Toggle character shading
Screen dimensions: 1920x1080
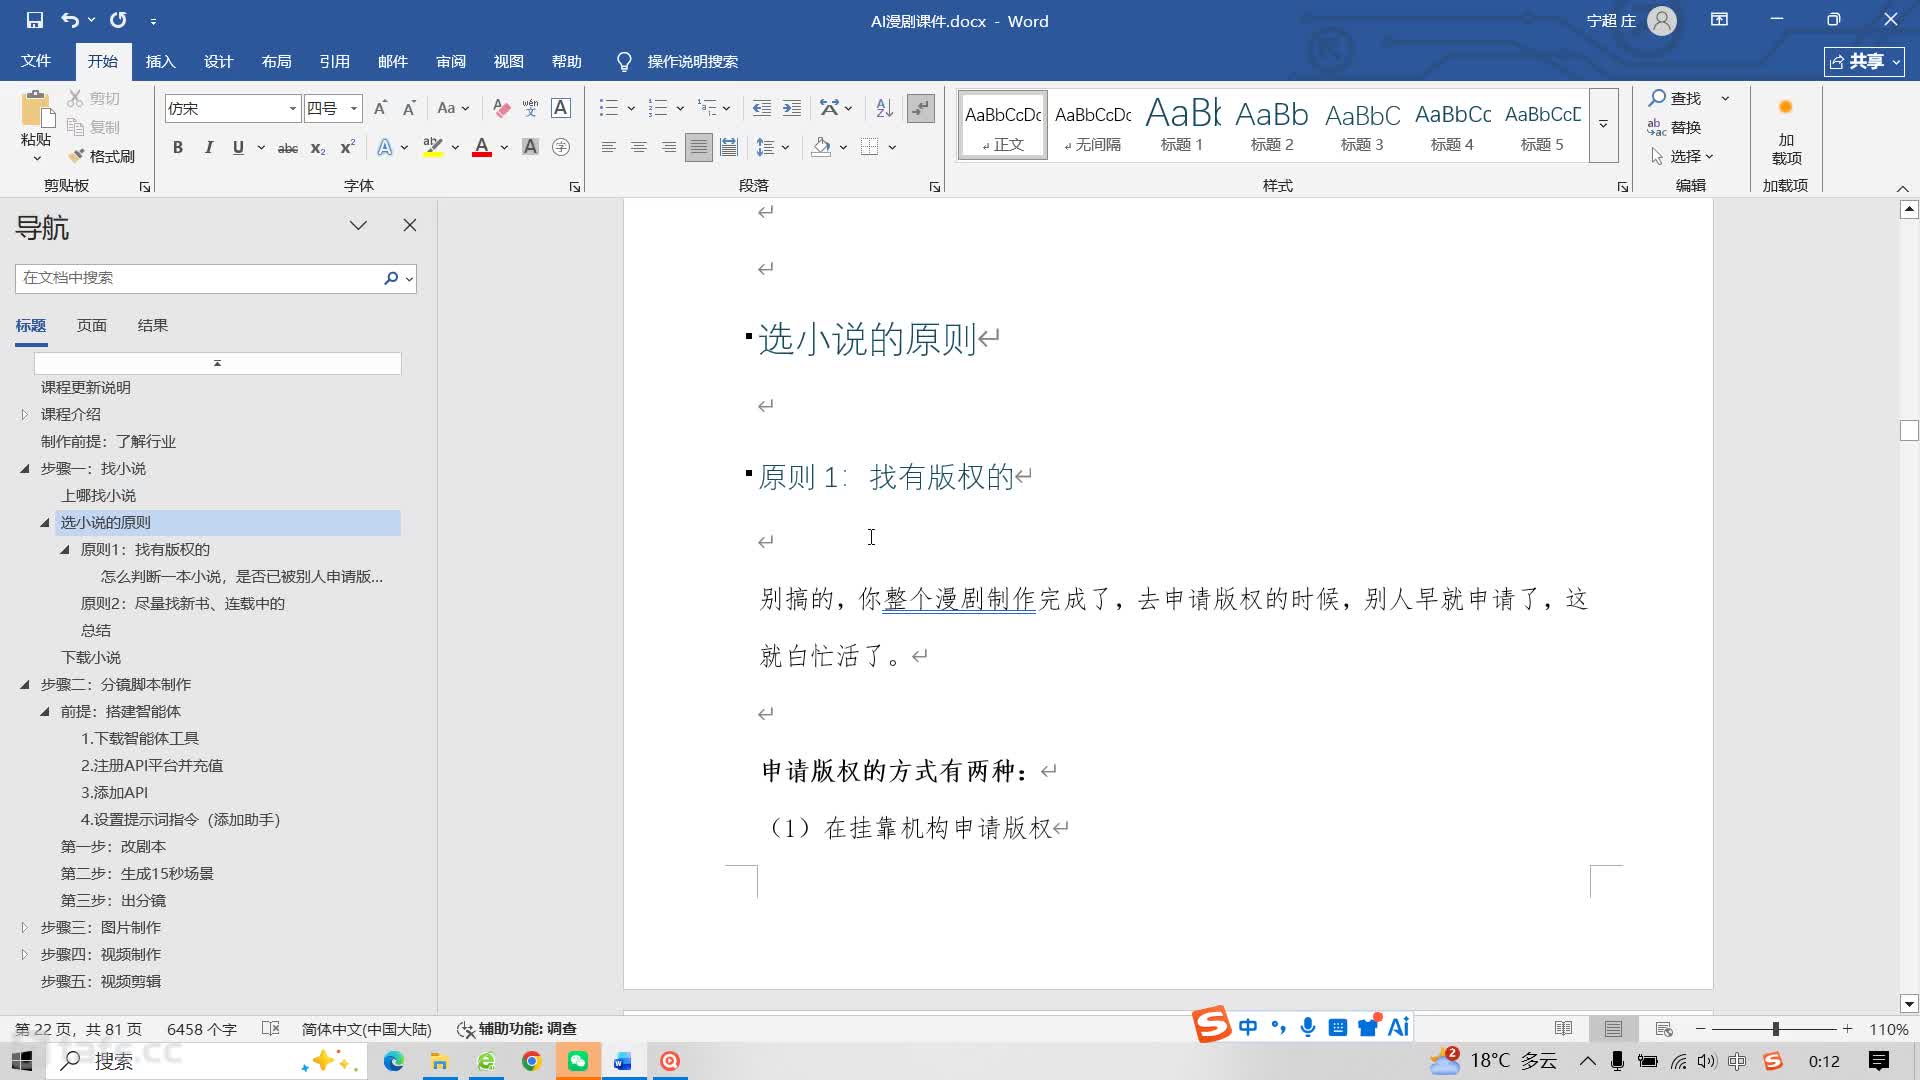pos(531,148)
